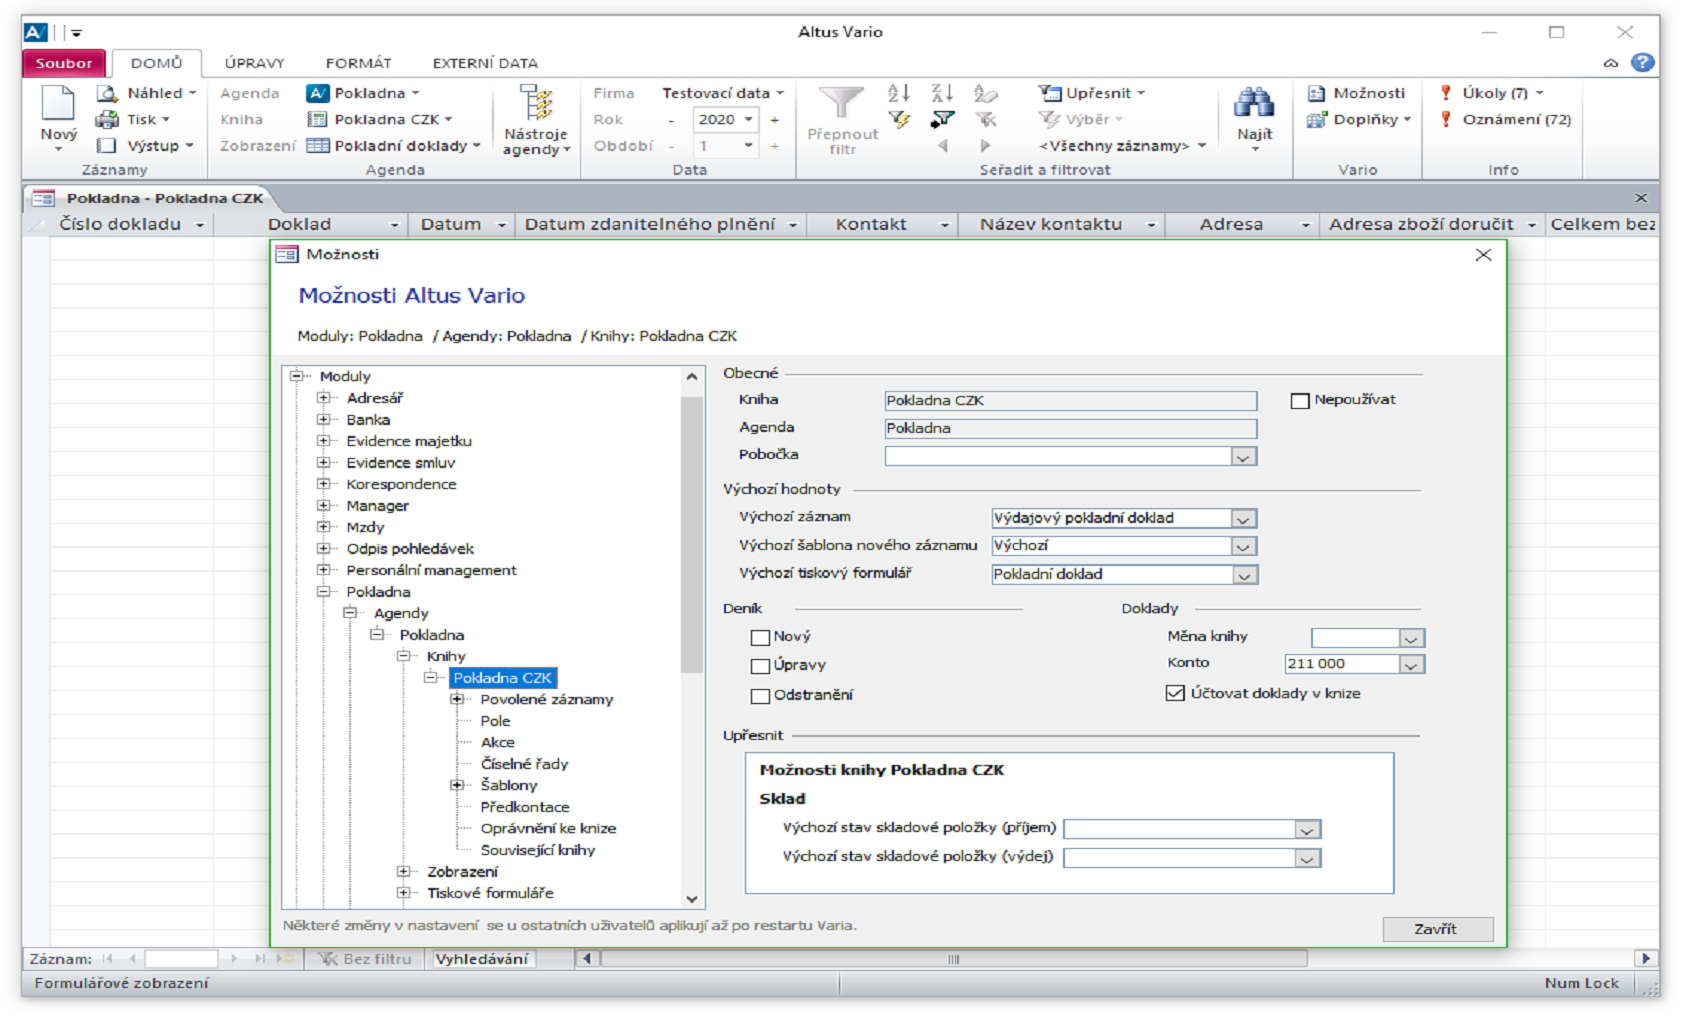Expand the Šablony tree node
Screen dimensions: 1689x1020
click(457, 785)
